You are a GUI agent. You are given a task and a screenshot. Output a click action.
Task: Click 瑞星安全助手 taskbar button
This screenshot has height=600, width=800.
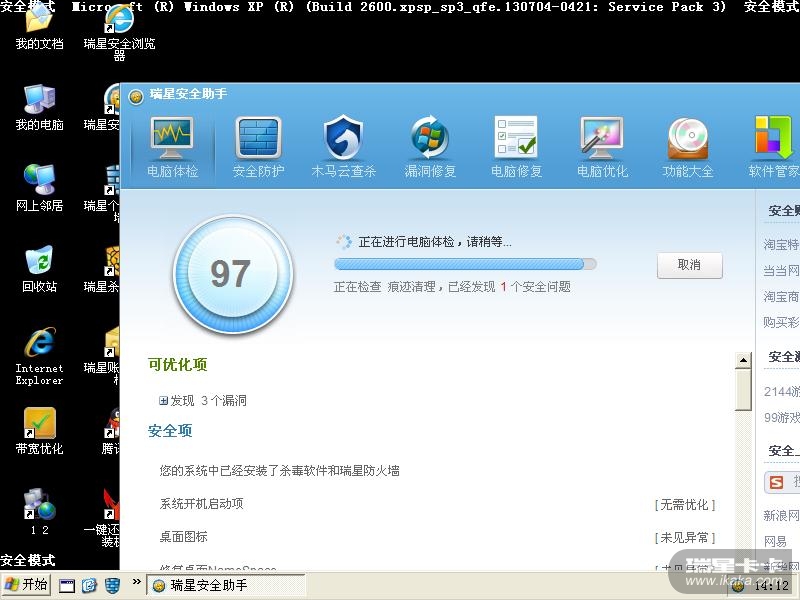(226, 585)
